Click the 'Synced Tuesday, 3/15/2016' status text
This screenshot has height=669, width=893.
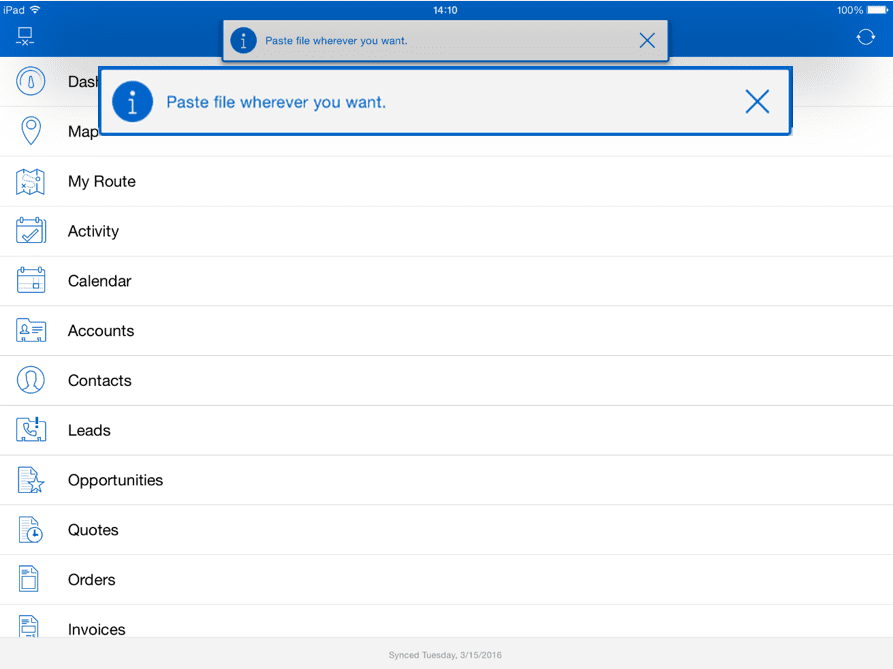445,655
